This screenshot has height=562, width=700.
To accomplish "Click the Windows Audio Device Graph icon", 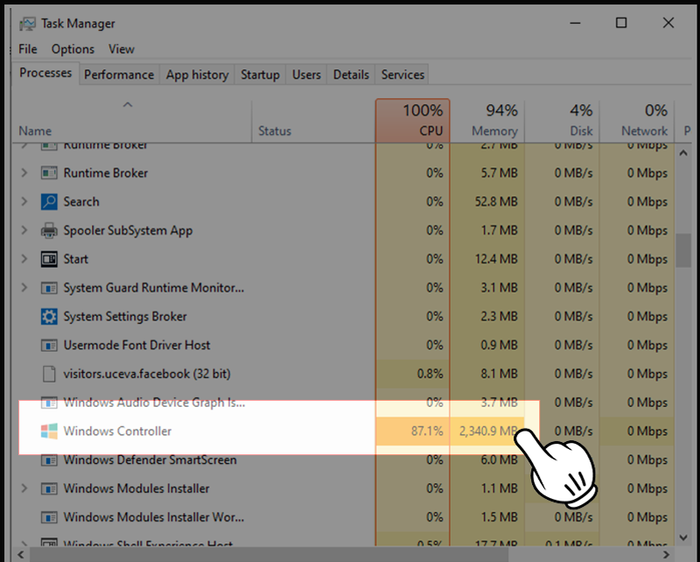I will coord(49,403).
